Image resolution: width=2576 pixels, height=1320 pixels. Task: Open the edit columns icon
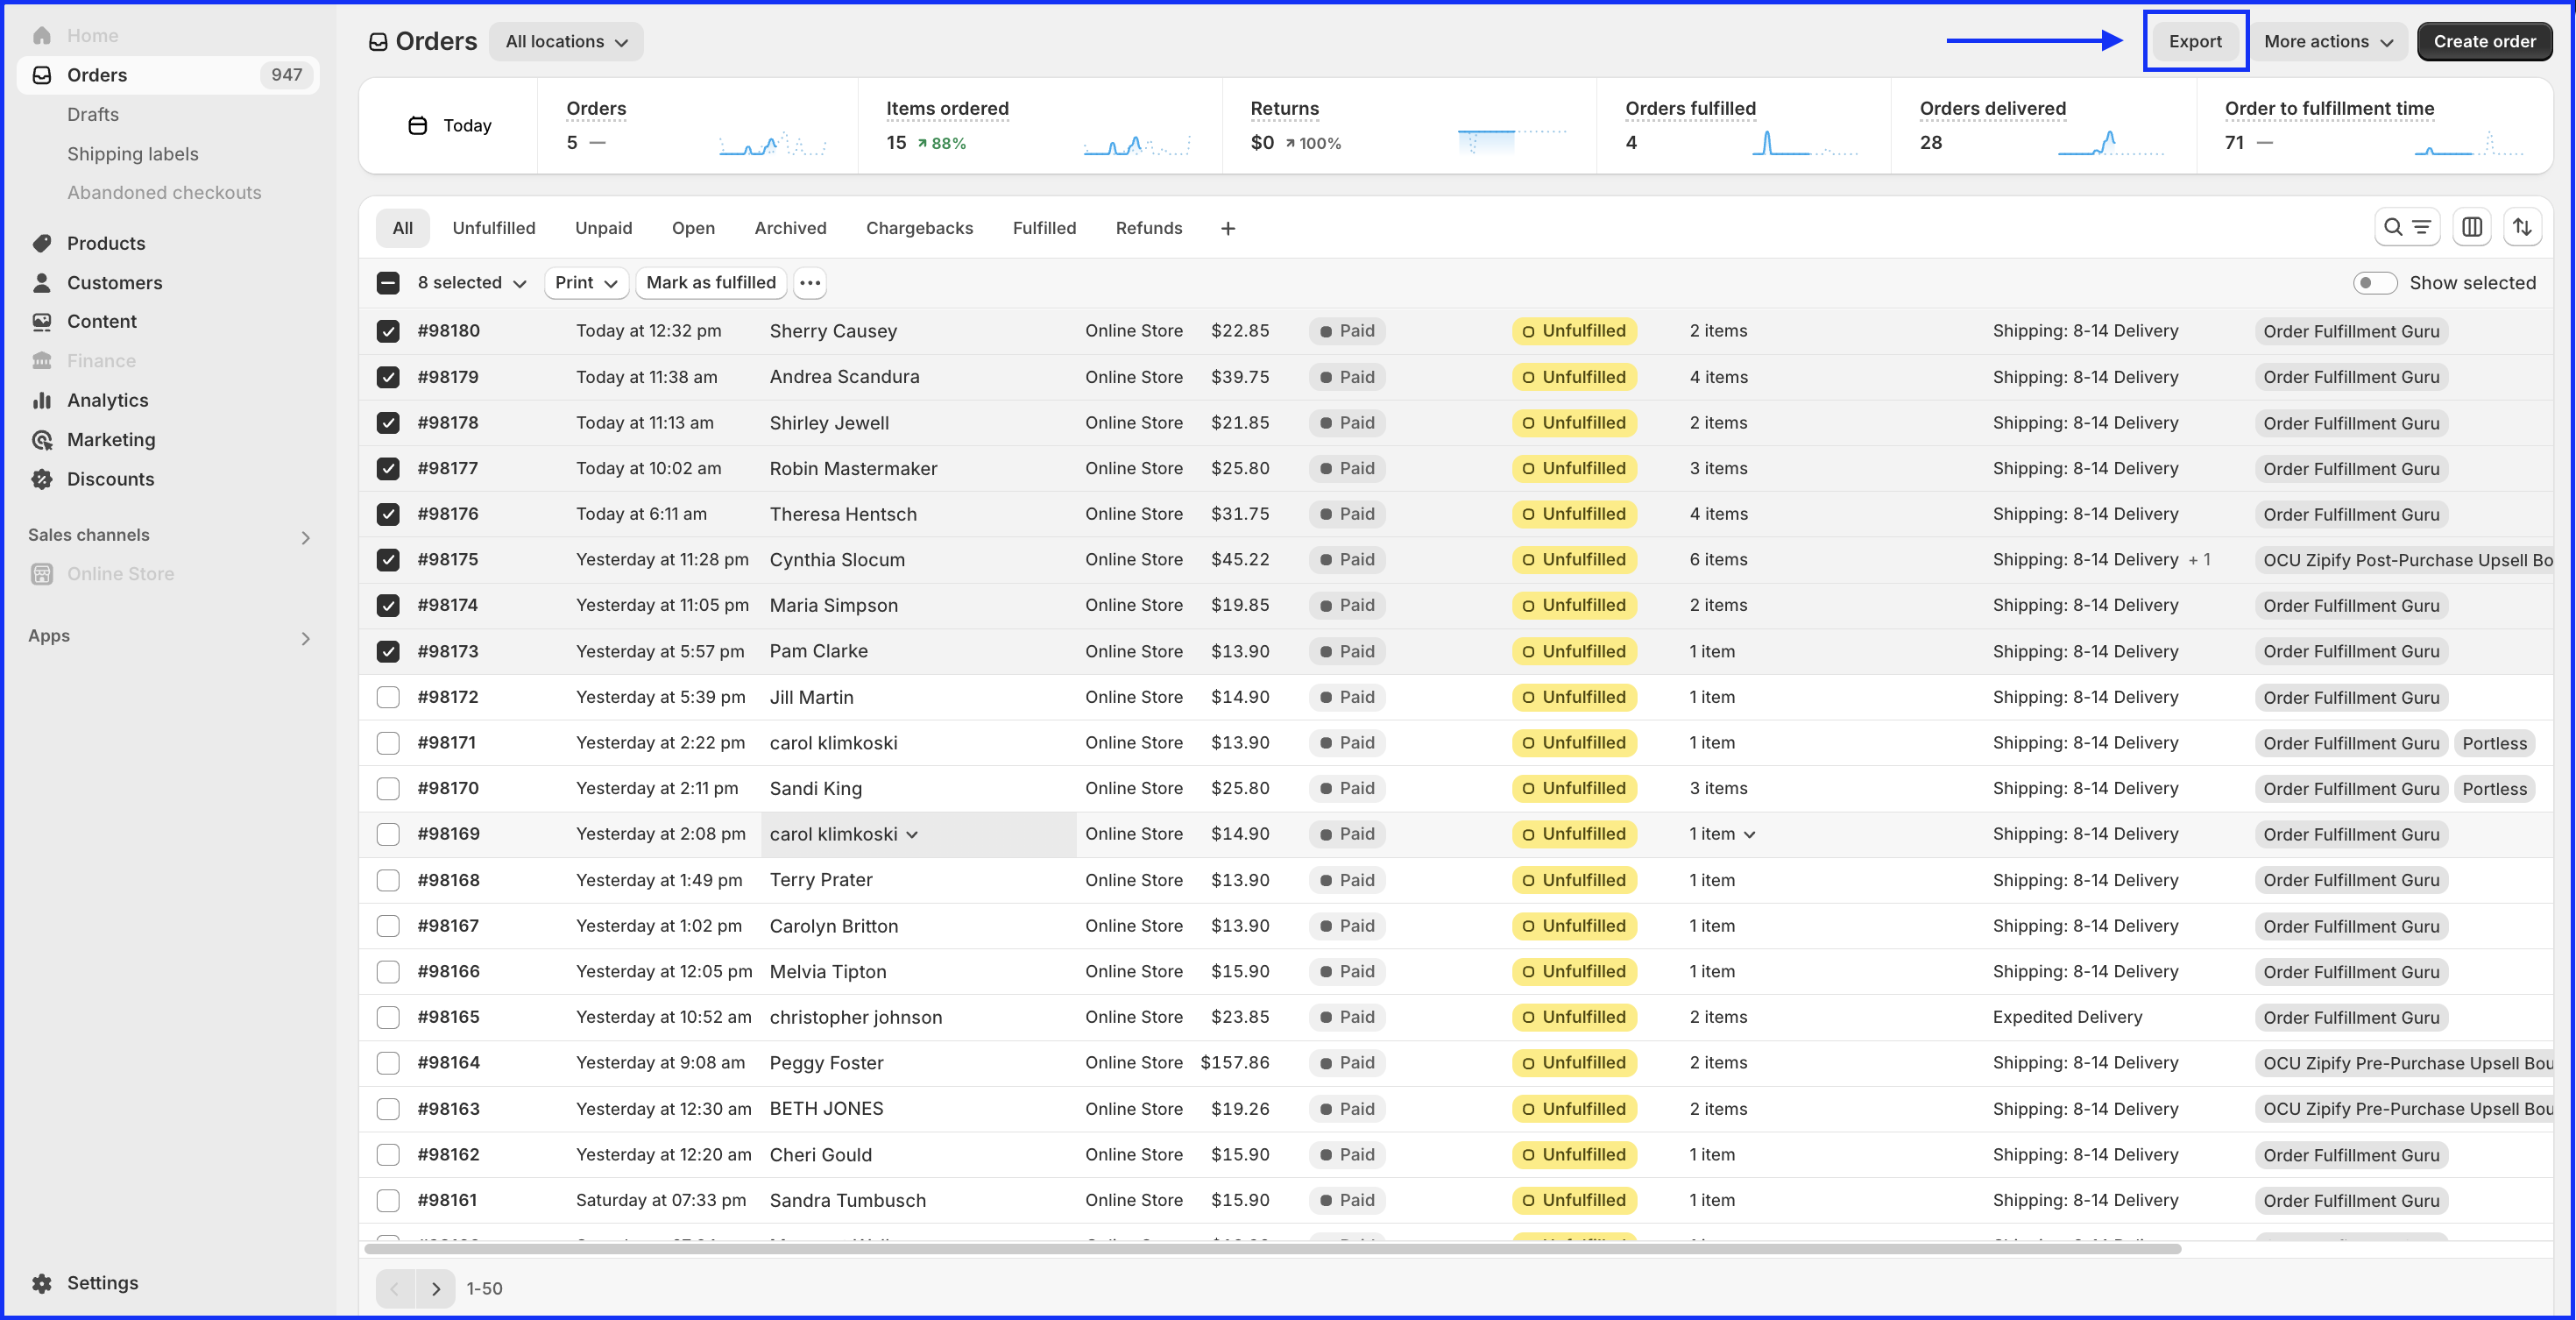[2472, 228]
